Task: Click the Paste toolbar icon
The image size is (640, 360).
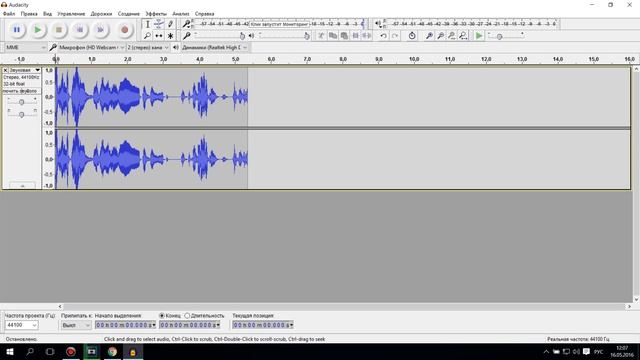Action: pyautogui.click(x=344, y=36)
